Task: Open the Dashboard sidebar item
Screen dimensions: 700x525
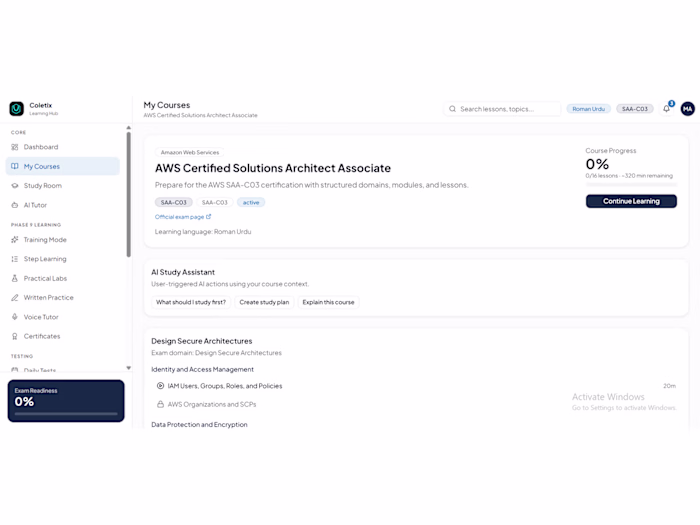Action: pyautogui.click(x=62, y=147)
